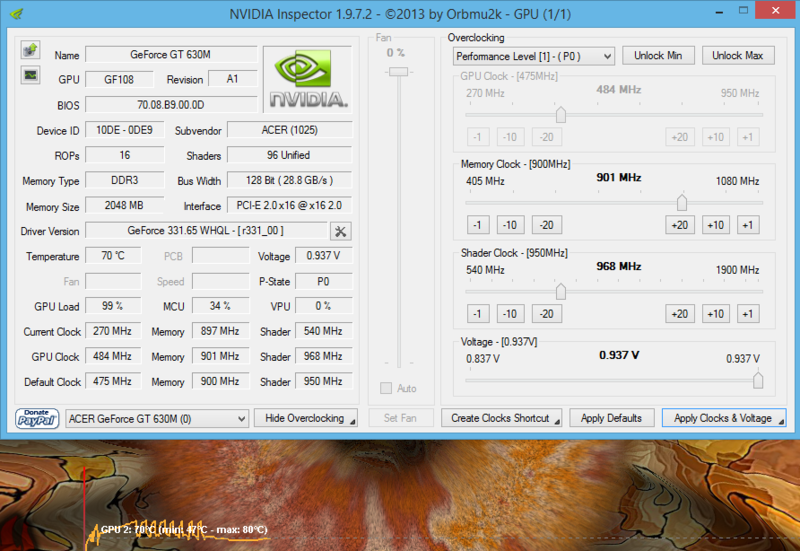Image resolution: width=800 pixels, height=551 pixels.
Task: Open driver profile settings wrench icon
Action: tap(340, 232)
